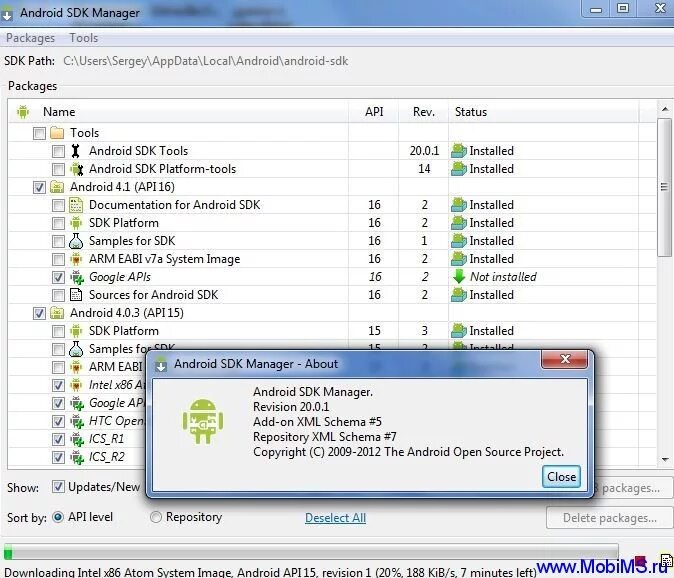Click the package list vertical scrollbar thumb

[x=665, y=187]
